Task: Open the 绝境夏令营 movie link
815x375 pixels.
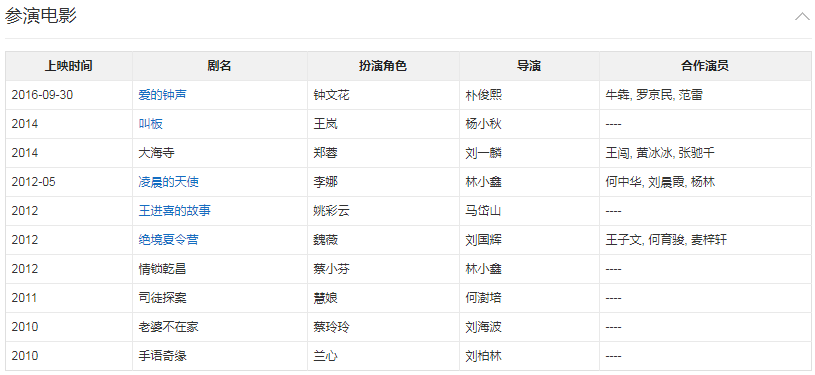Action: [x=168, y=240]
